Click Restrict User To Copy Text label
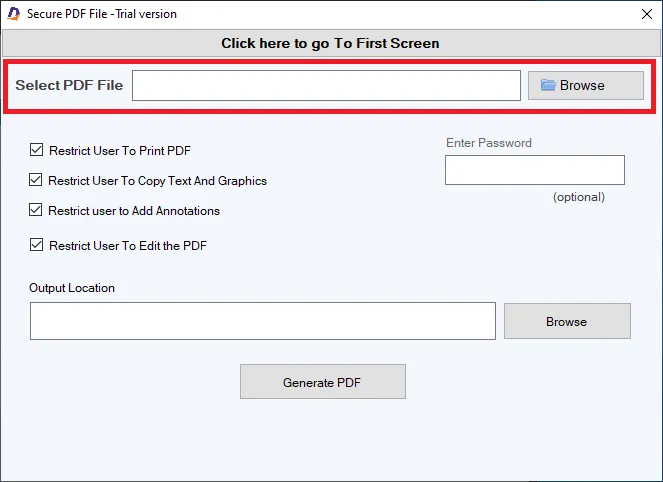This screenshot has height=482, width=663. point(157,181)
